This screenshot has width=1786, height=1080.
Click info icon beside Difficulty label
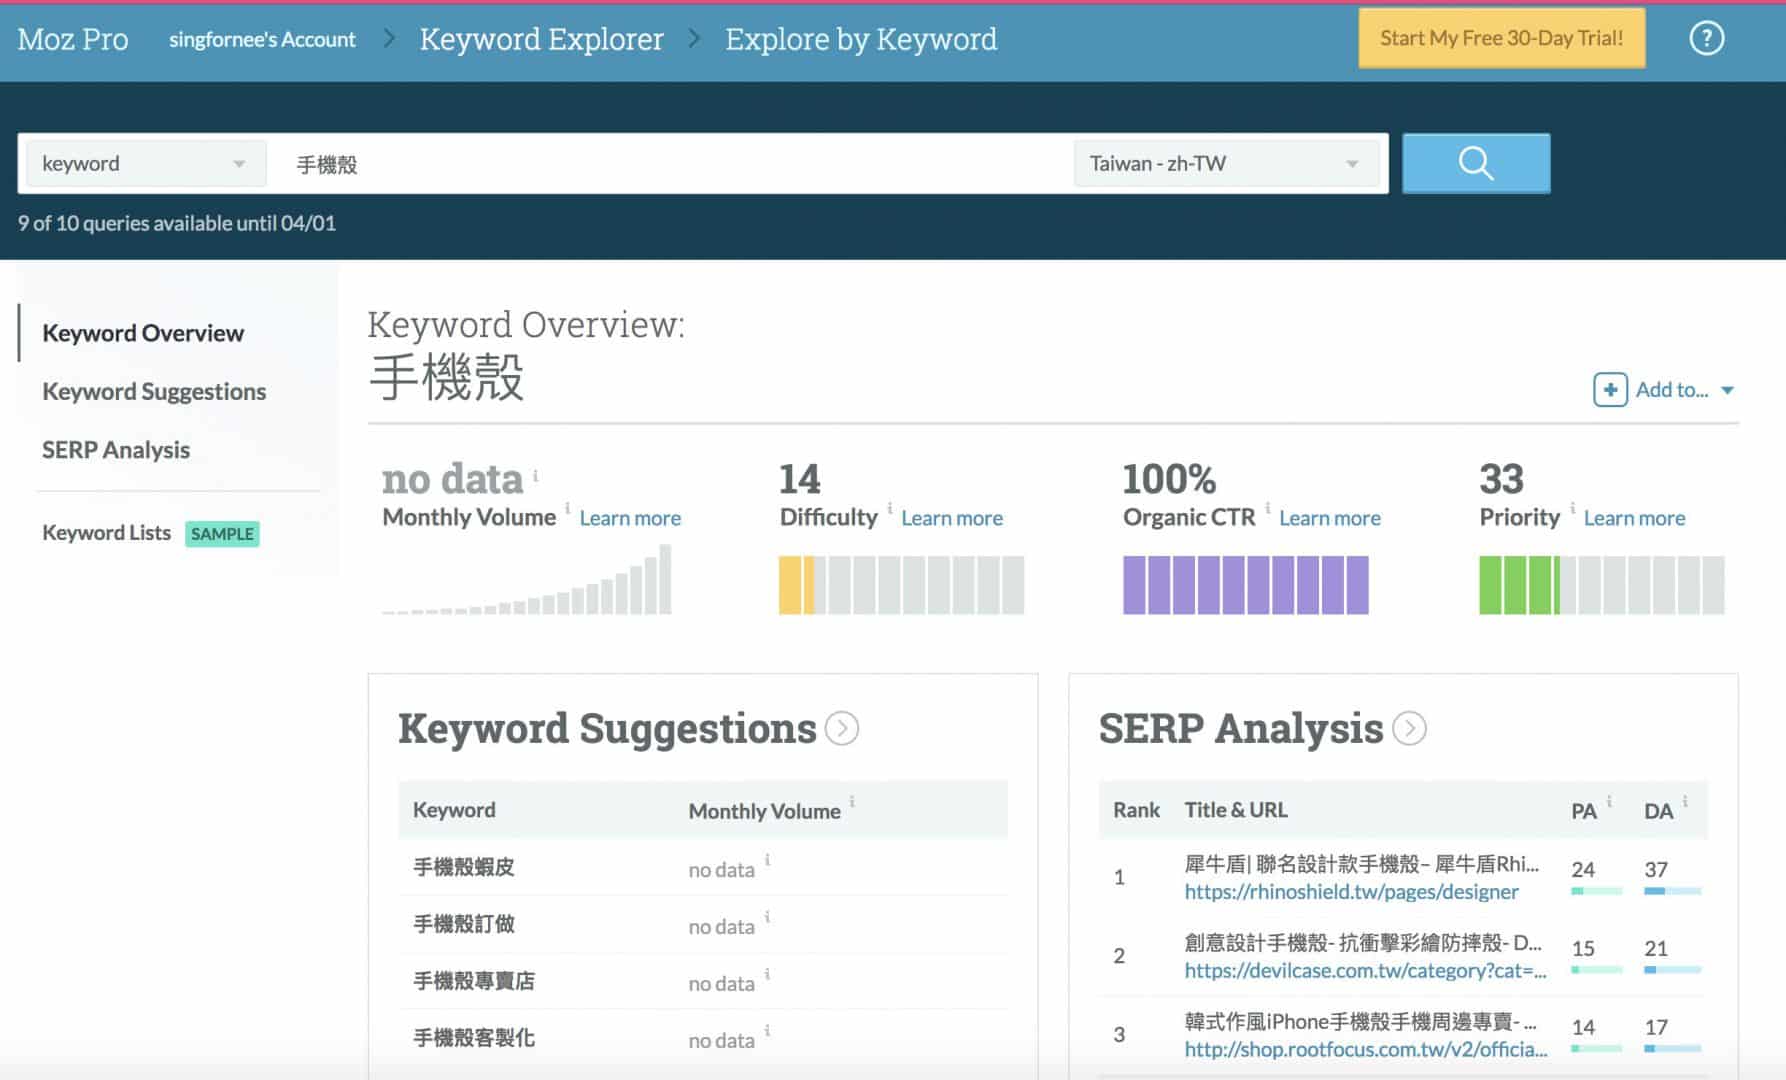889,508
